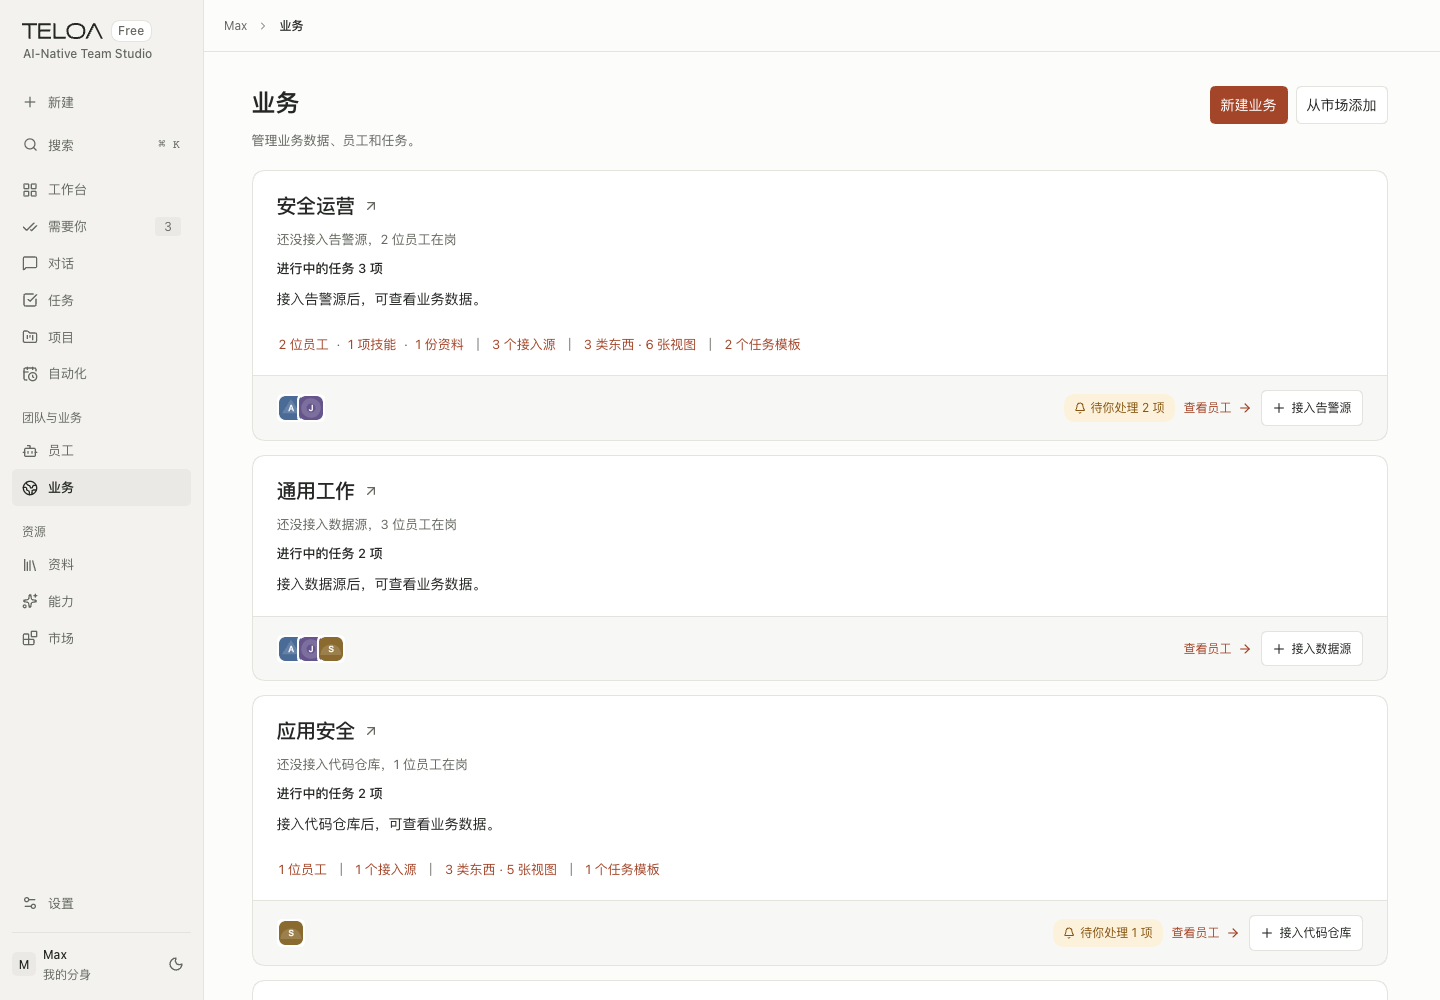Click the plus icon next to 新建
The width and height of the screenshot is (1440, 1000).
tap(30, 102)
